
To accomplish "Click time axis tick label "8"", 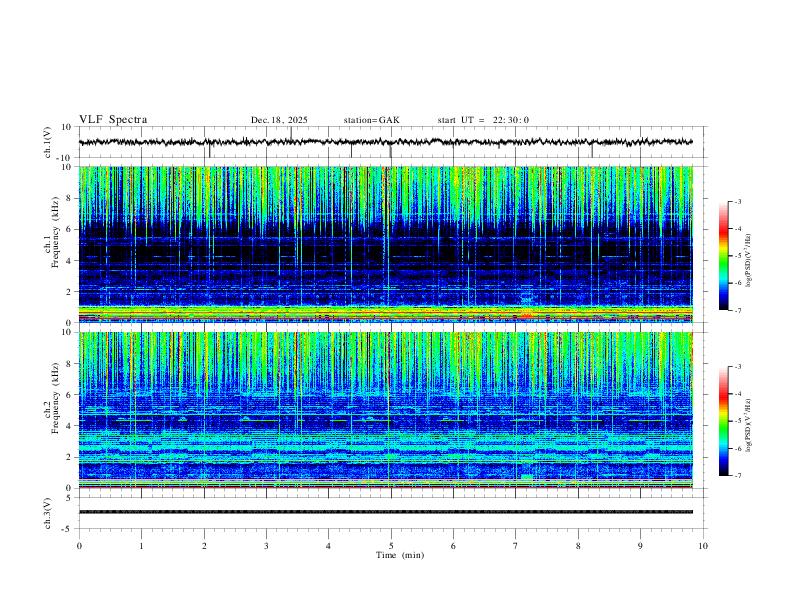I will (578, 546).
